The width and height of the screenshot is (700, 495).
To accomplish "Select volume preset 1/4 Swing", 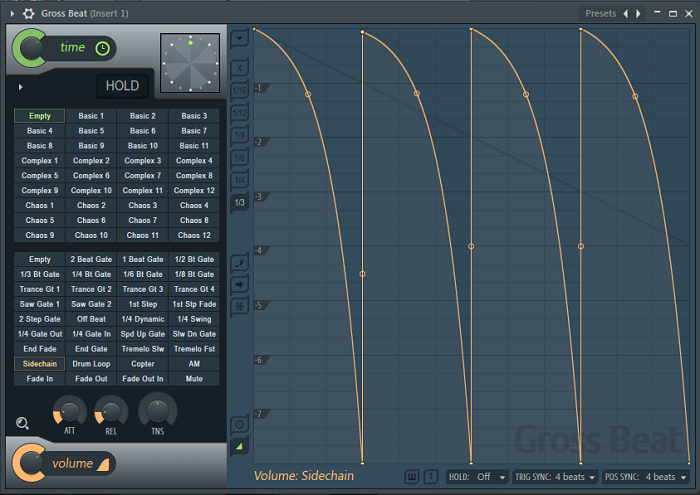I will 194,319.
